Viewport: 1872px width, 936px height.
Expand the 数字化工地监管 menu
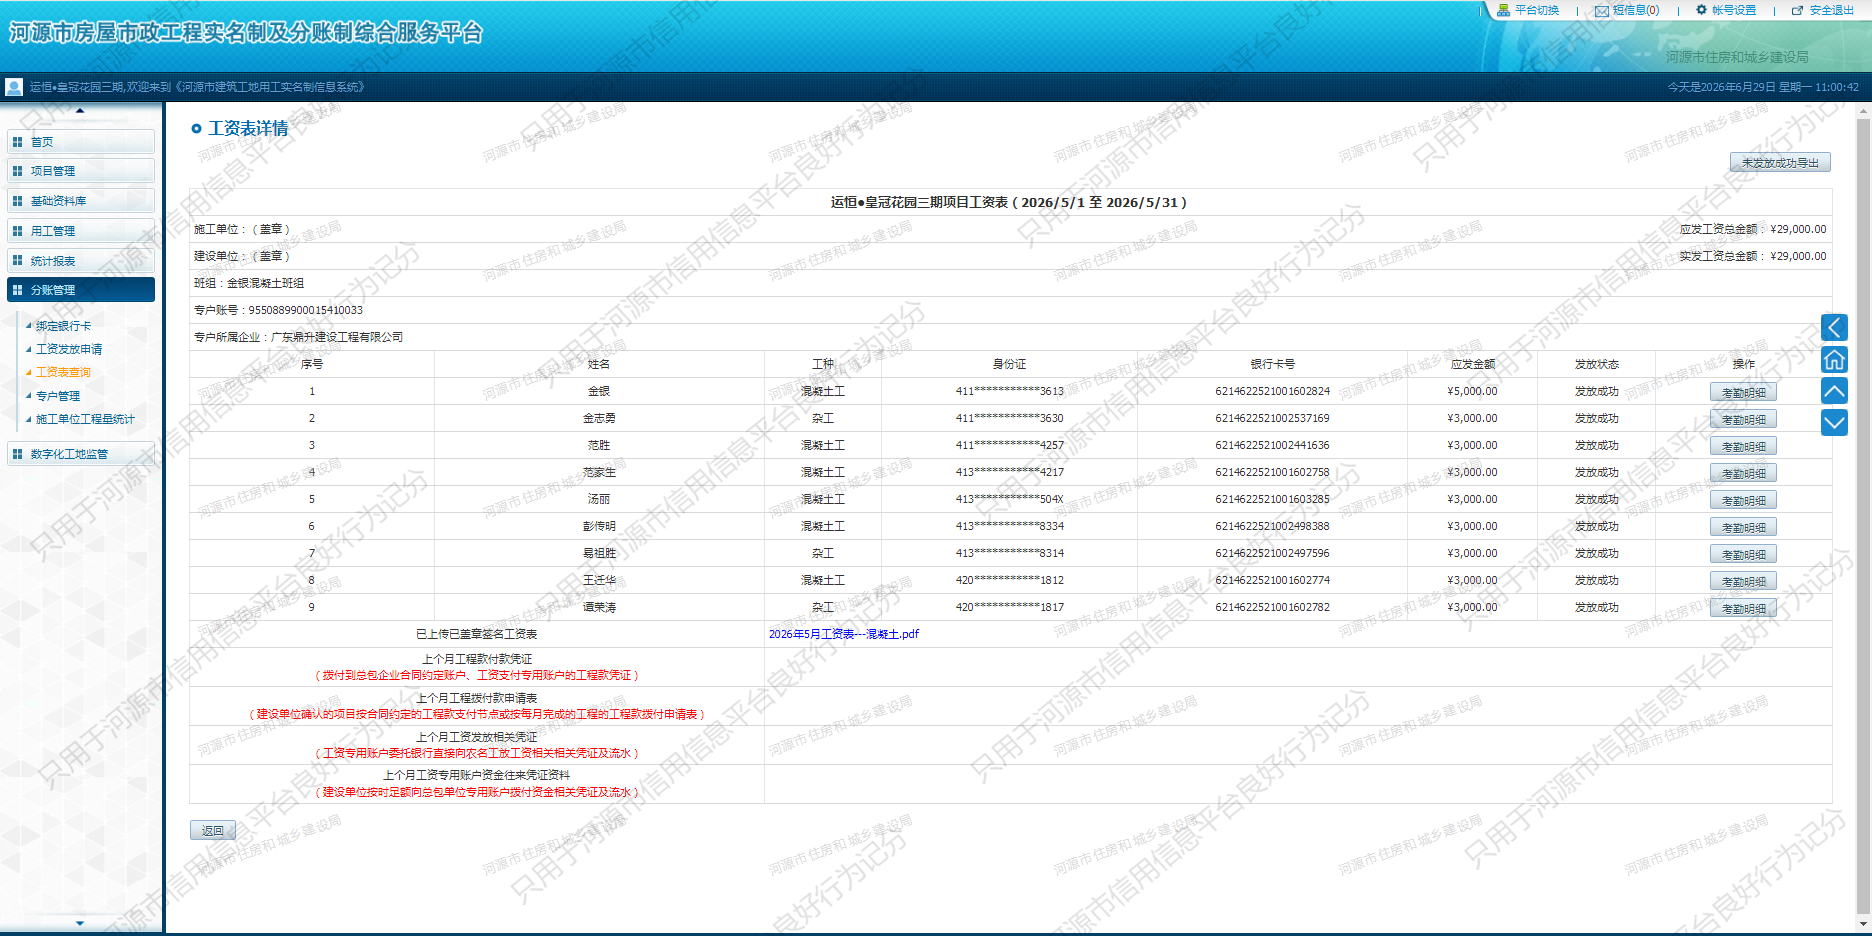pyautogui.click(x=81, y=454)
